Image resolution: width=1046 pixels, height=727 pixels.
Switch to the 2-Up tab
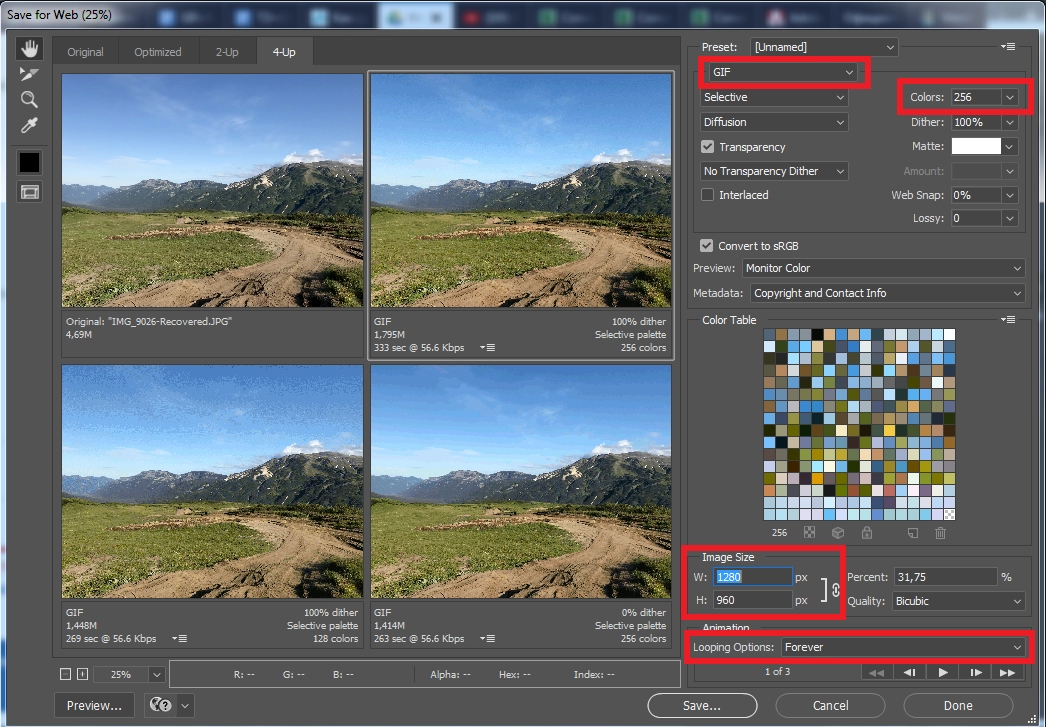point(227,51)
